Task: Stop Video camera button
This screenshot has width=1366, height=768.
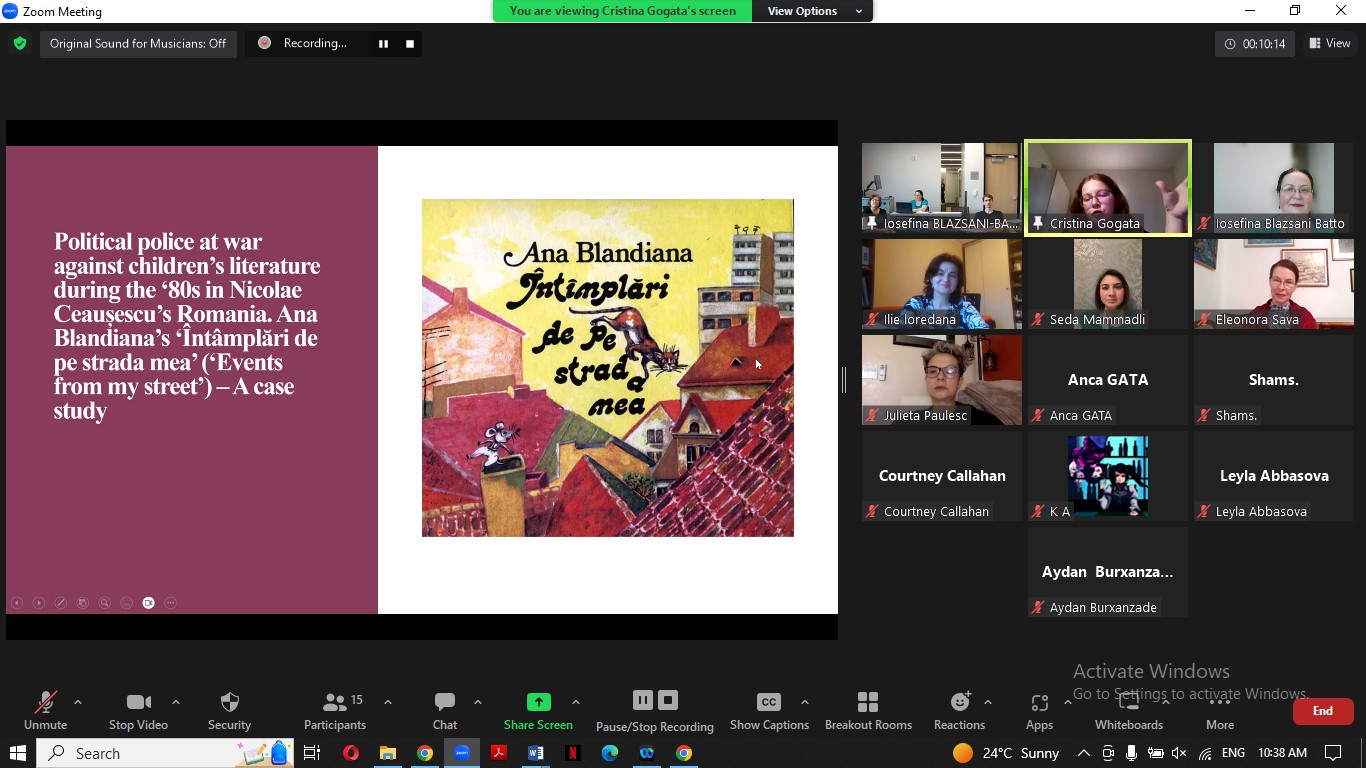Action: 138,711
